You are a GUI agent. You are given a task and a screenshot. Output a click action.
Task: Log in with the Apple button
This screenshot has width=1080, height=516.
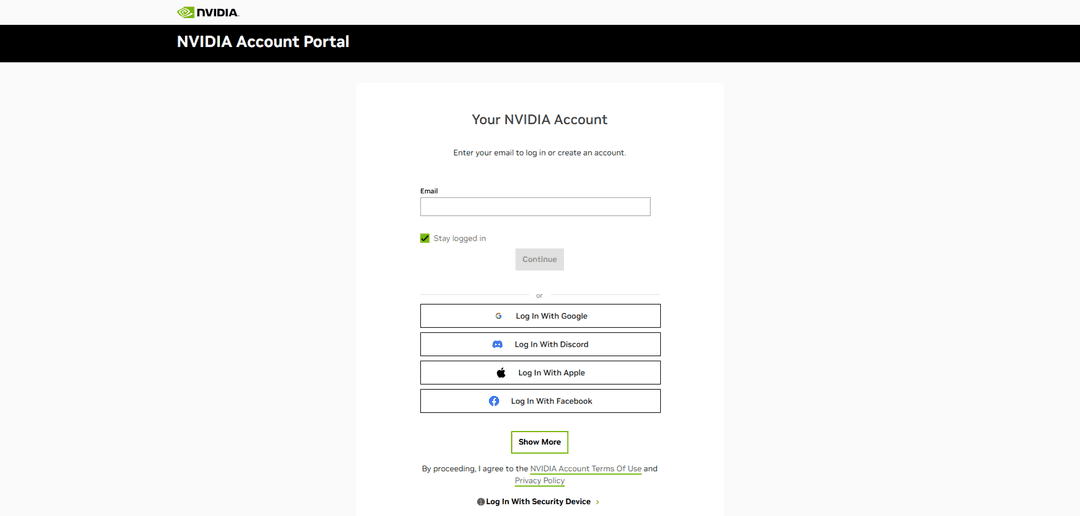pos(540,373)
